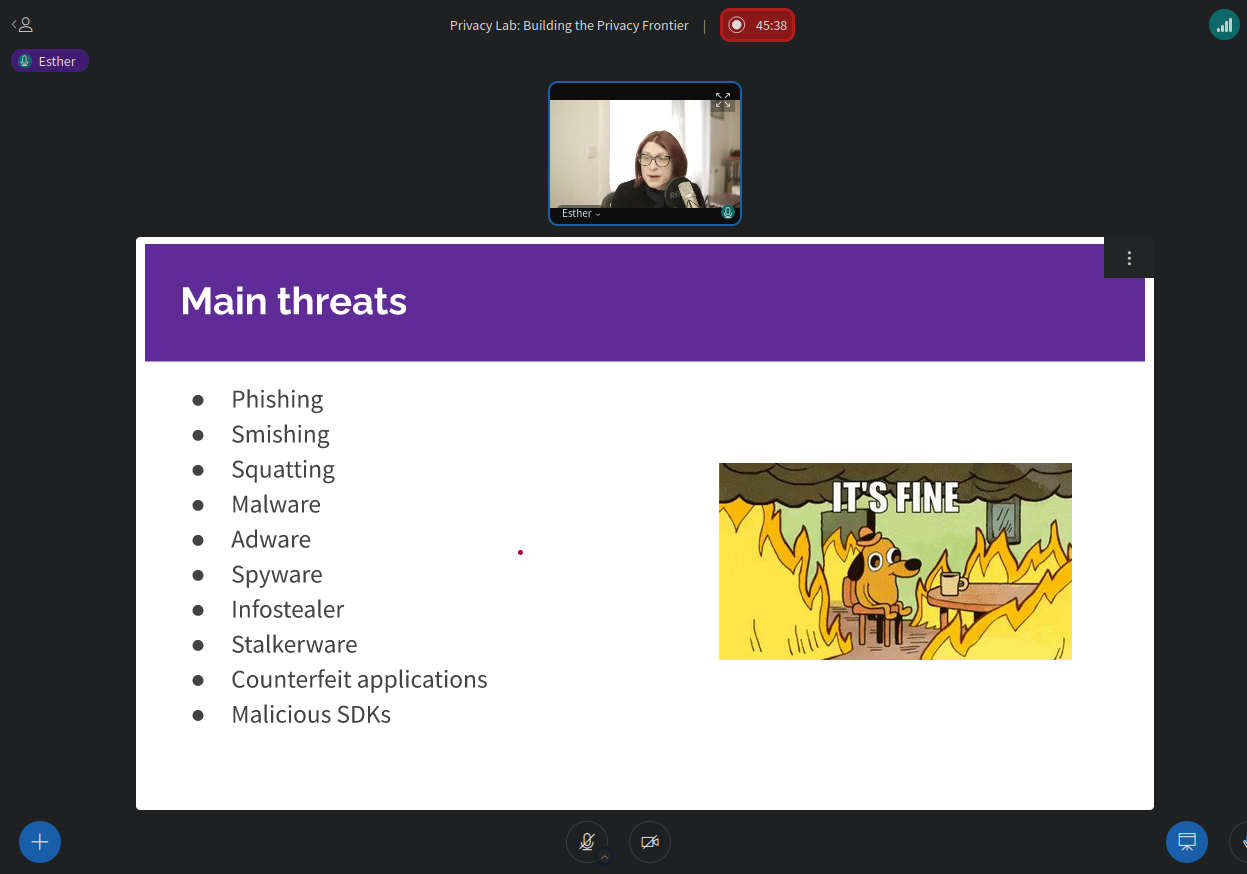
Task: Click the "Smishing" bullet text
Action: pos(280,434)
